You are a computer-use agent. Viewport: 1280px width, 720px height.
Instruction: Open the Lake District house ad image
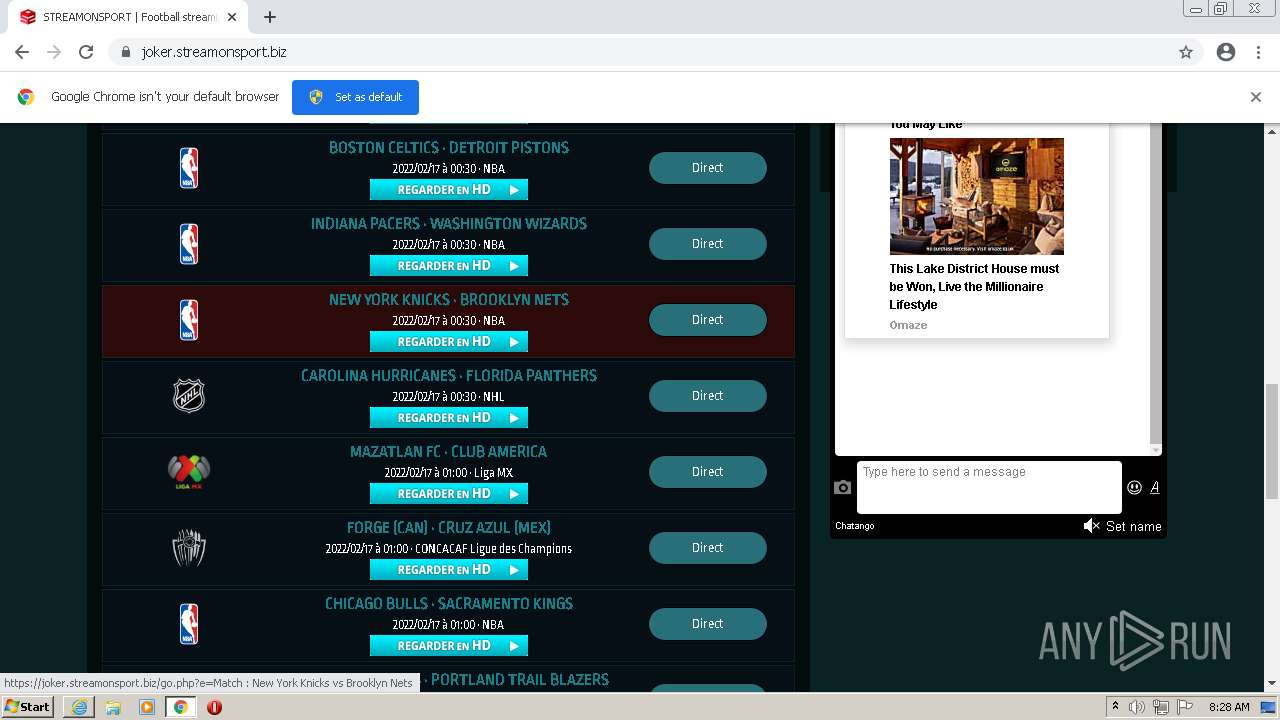(x=977, y=196)
